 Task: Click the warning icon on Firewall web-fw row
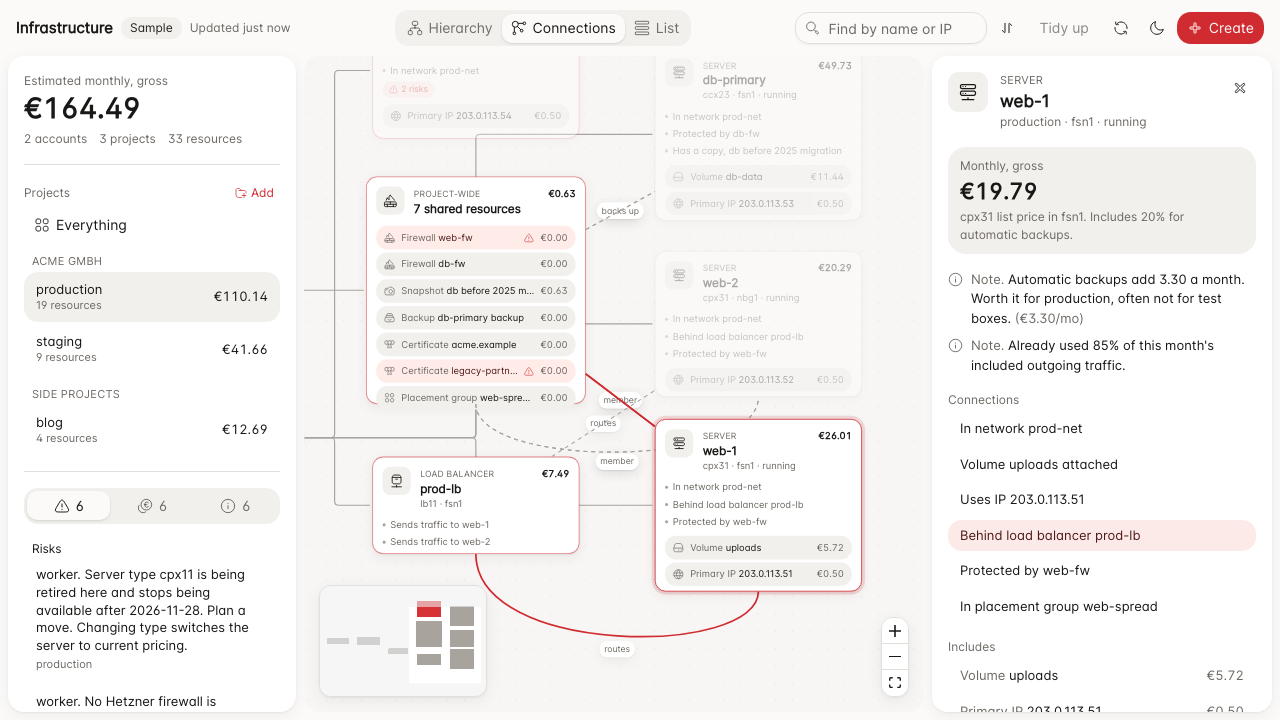(x=529, y=238)
